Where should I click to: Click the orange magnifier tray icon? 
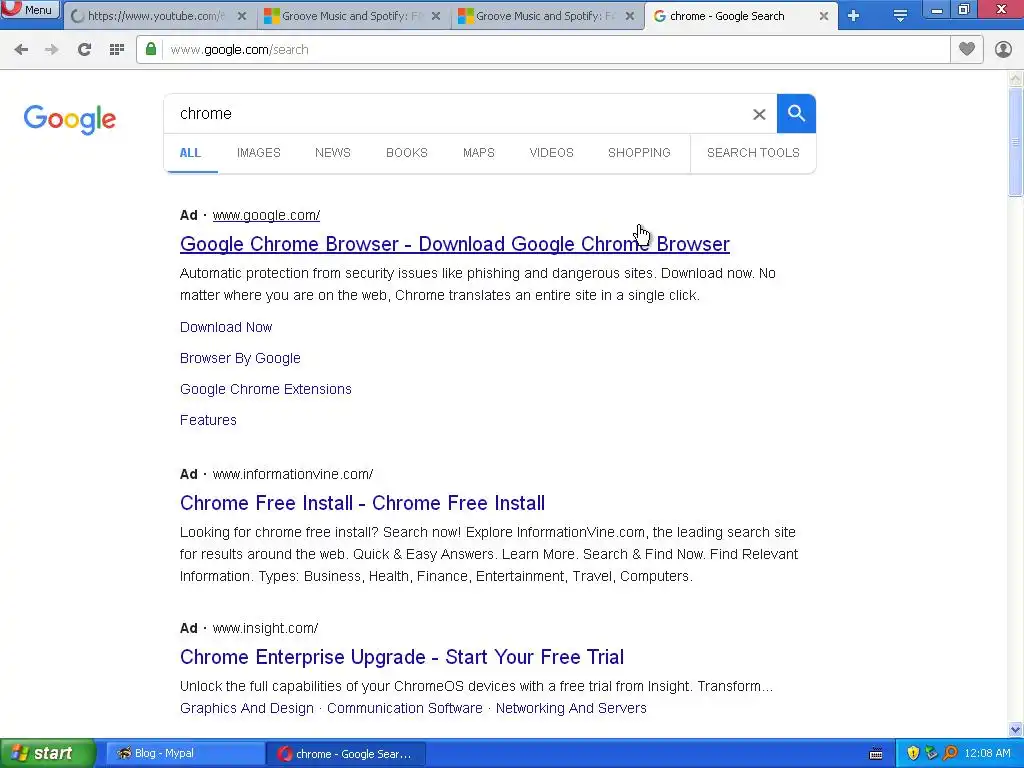[950, 754]
